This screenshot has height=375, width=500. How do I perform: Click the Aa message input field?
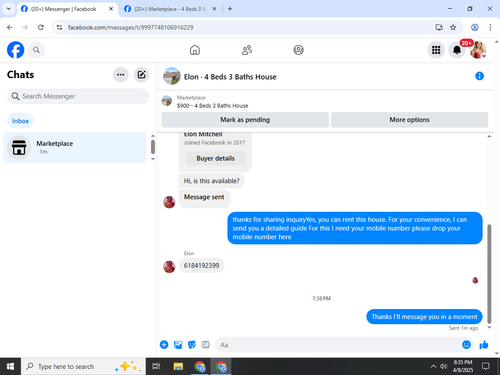pos(340,345)
